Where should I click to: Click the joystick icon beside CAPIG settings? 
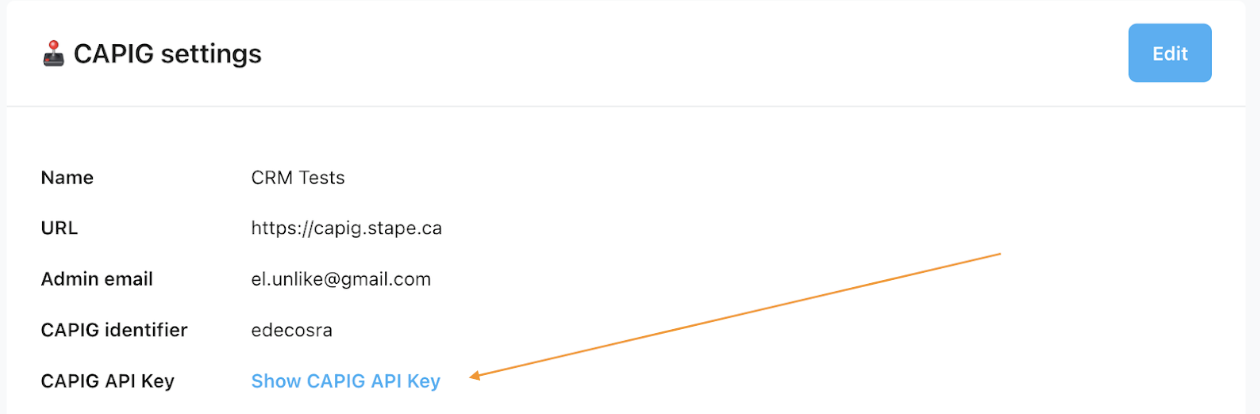tap(53, 53)
